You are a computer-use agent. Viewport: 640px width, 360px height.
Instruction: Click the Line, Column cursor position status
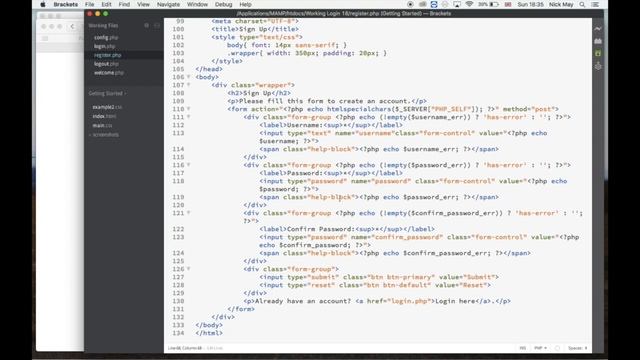tap(185, 348)
